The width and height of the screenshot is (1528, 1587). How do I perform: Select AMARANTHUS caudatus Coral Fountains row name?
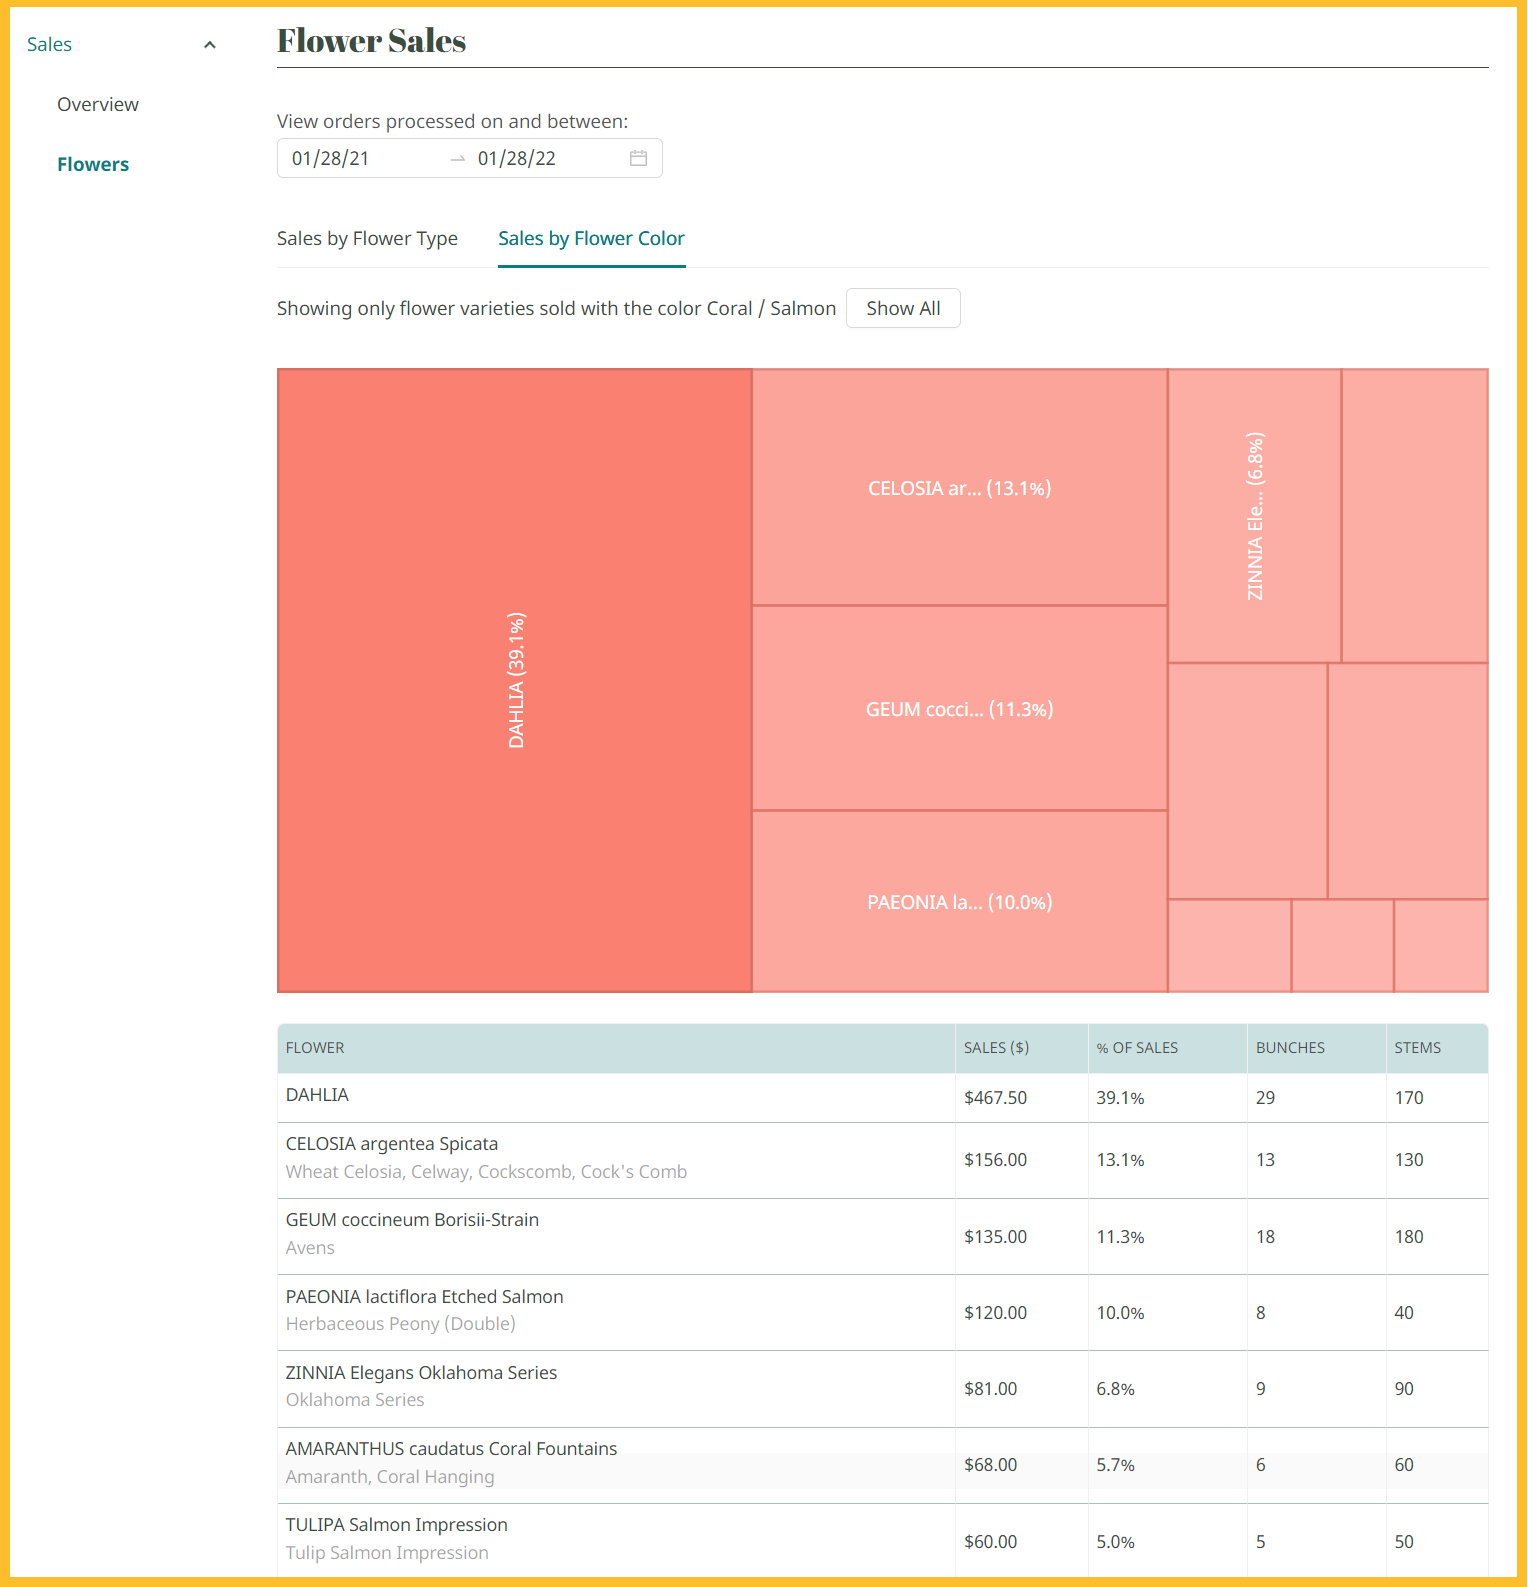(x=451, y=1449)
